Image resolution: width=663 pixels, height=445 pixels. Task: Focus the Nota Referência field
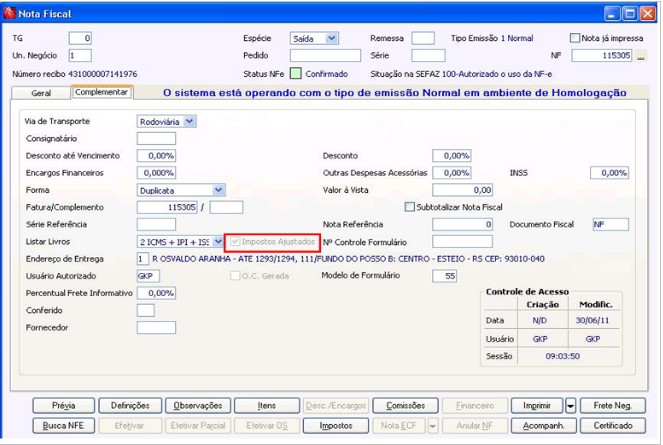pyautogui.click(x=463, y=224)
